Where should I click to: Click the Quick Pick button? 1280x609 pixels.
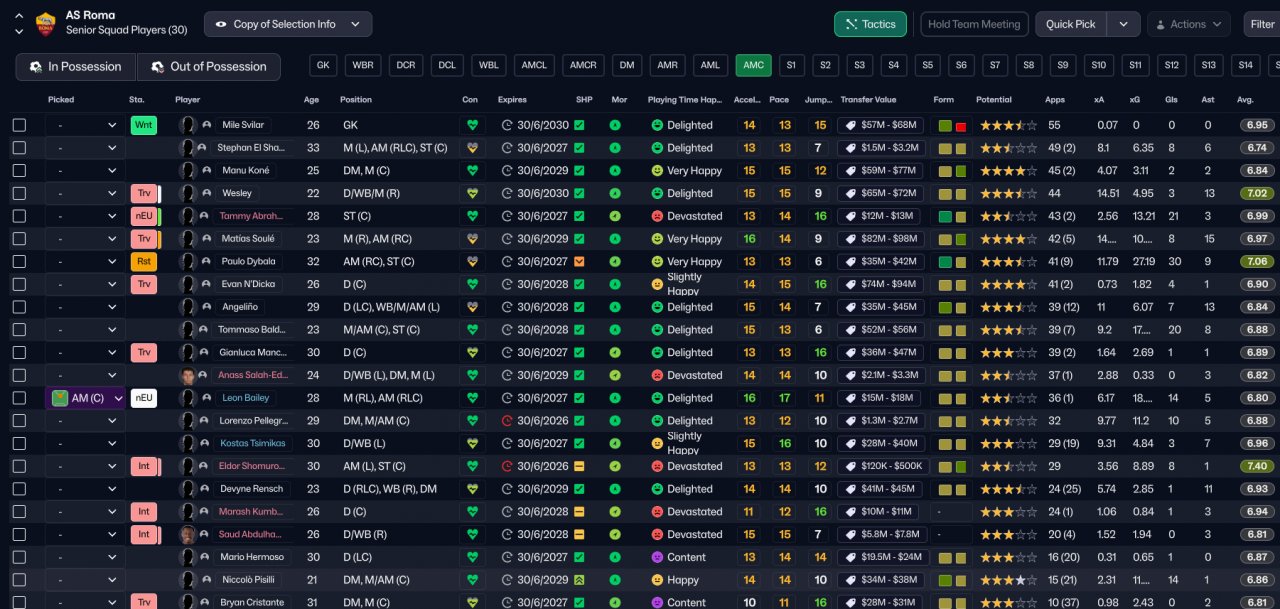coord(1071,24)
